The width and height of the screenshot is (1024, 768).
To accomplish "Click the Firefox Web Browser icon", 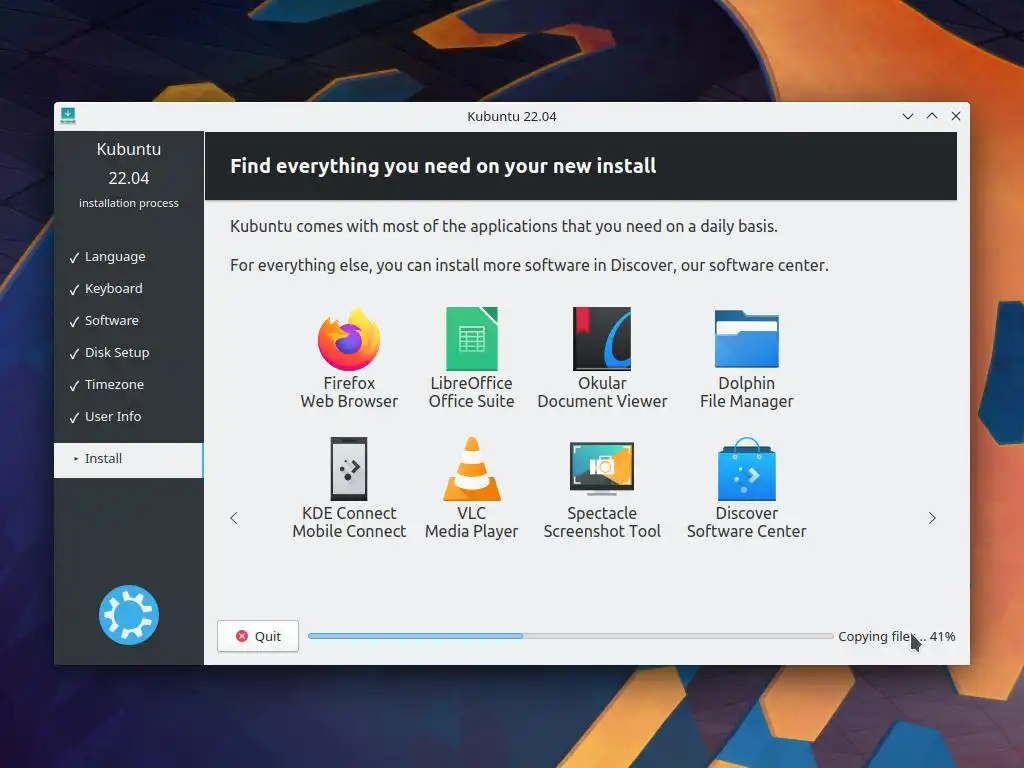I will pyautogui.click(x=349, y=339).
